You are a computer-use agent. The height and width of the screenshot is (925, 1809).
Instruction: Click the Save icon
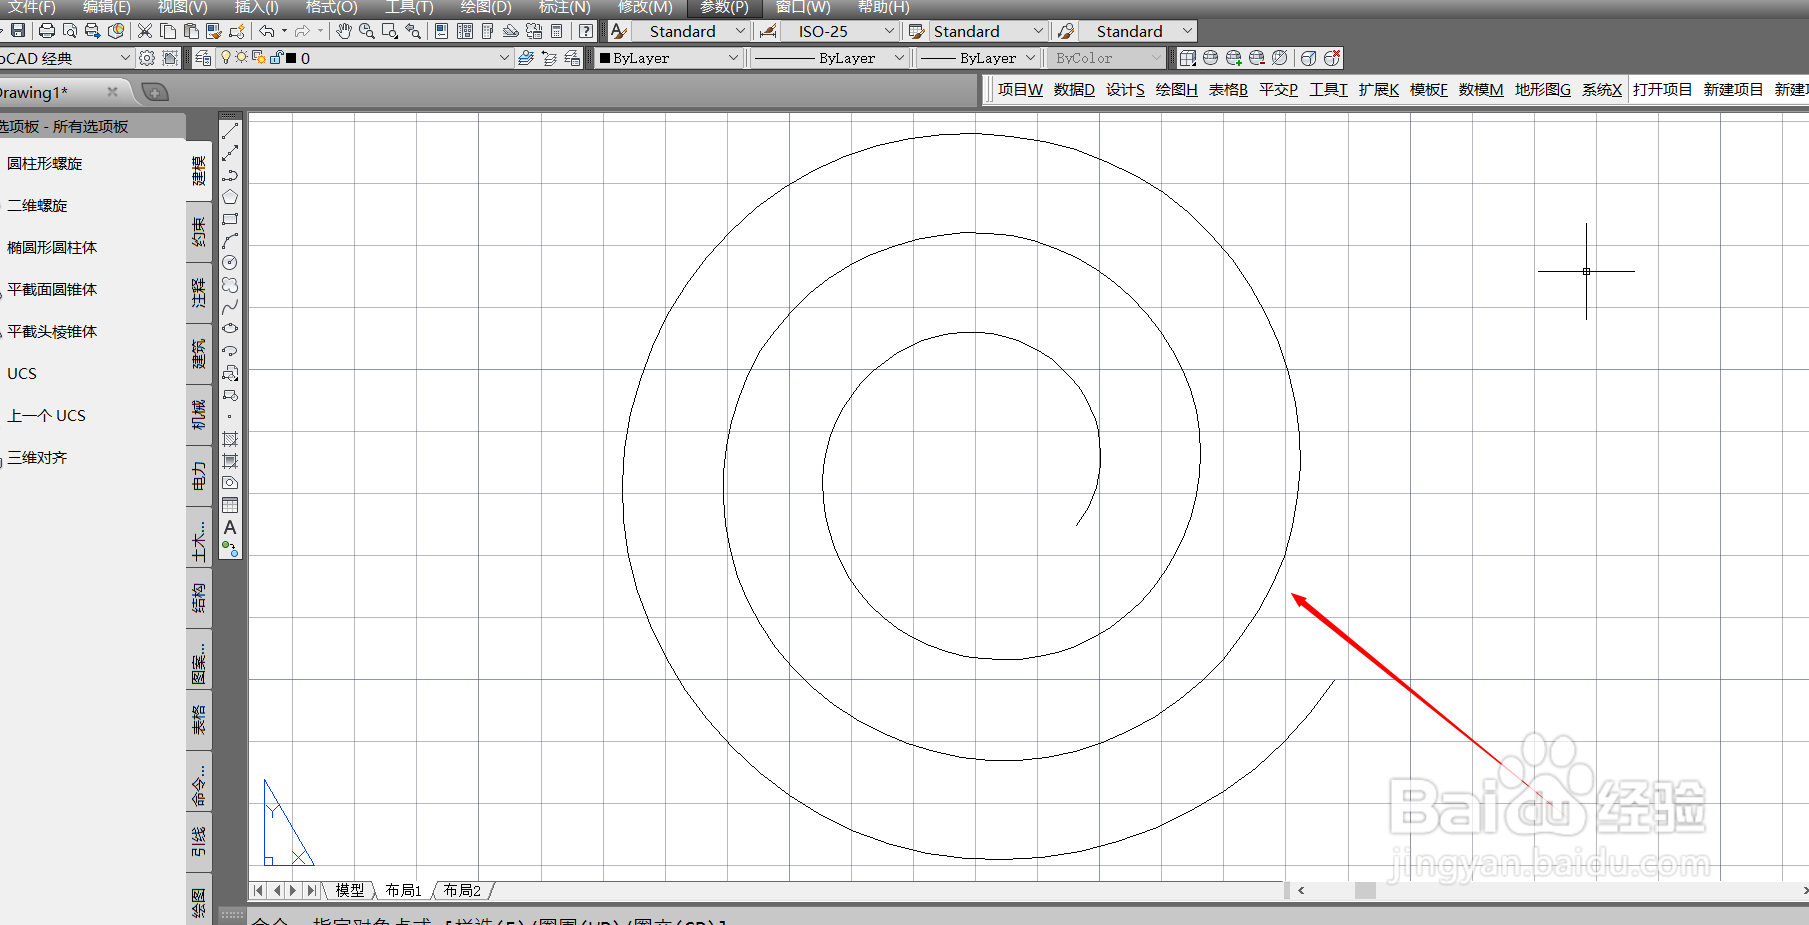pyautogui.click(x=18, y=31)
